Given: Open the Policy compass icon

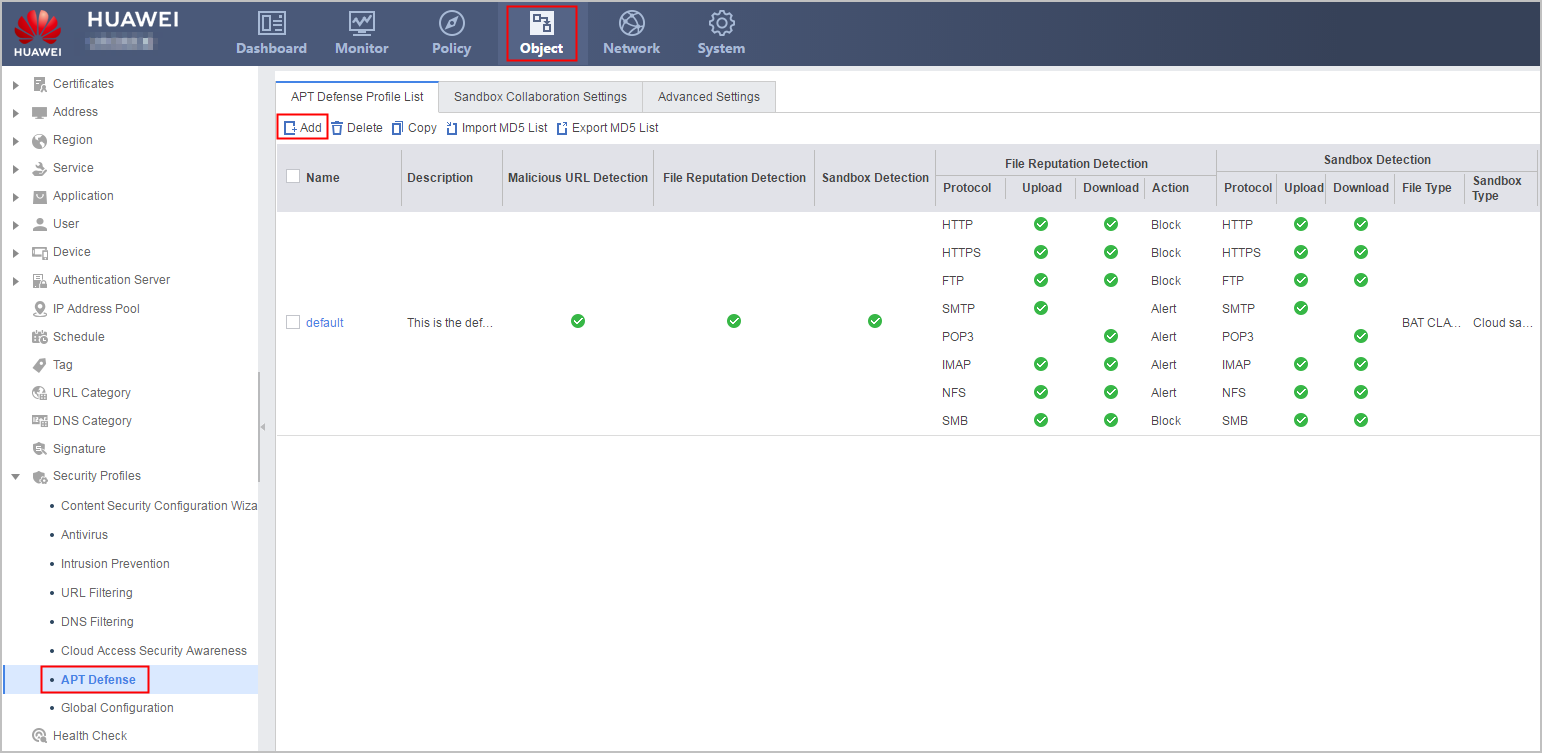Looking at the screenshot, I should pyautogui.click(x=452, y=23).
